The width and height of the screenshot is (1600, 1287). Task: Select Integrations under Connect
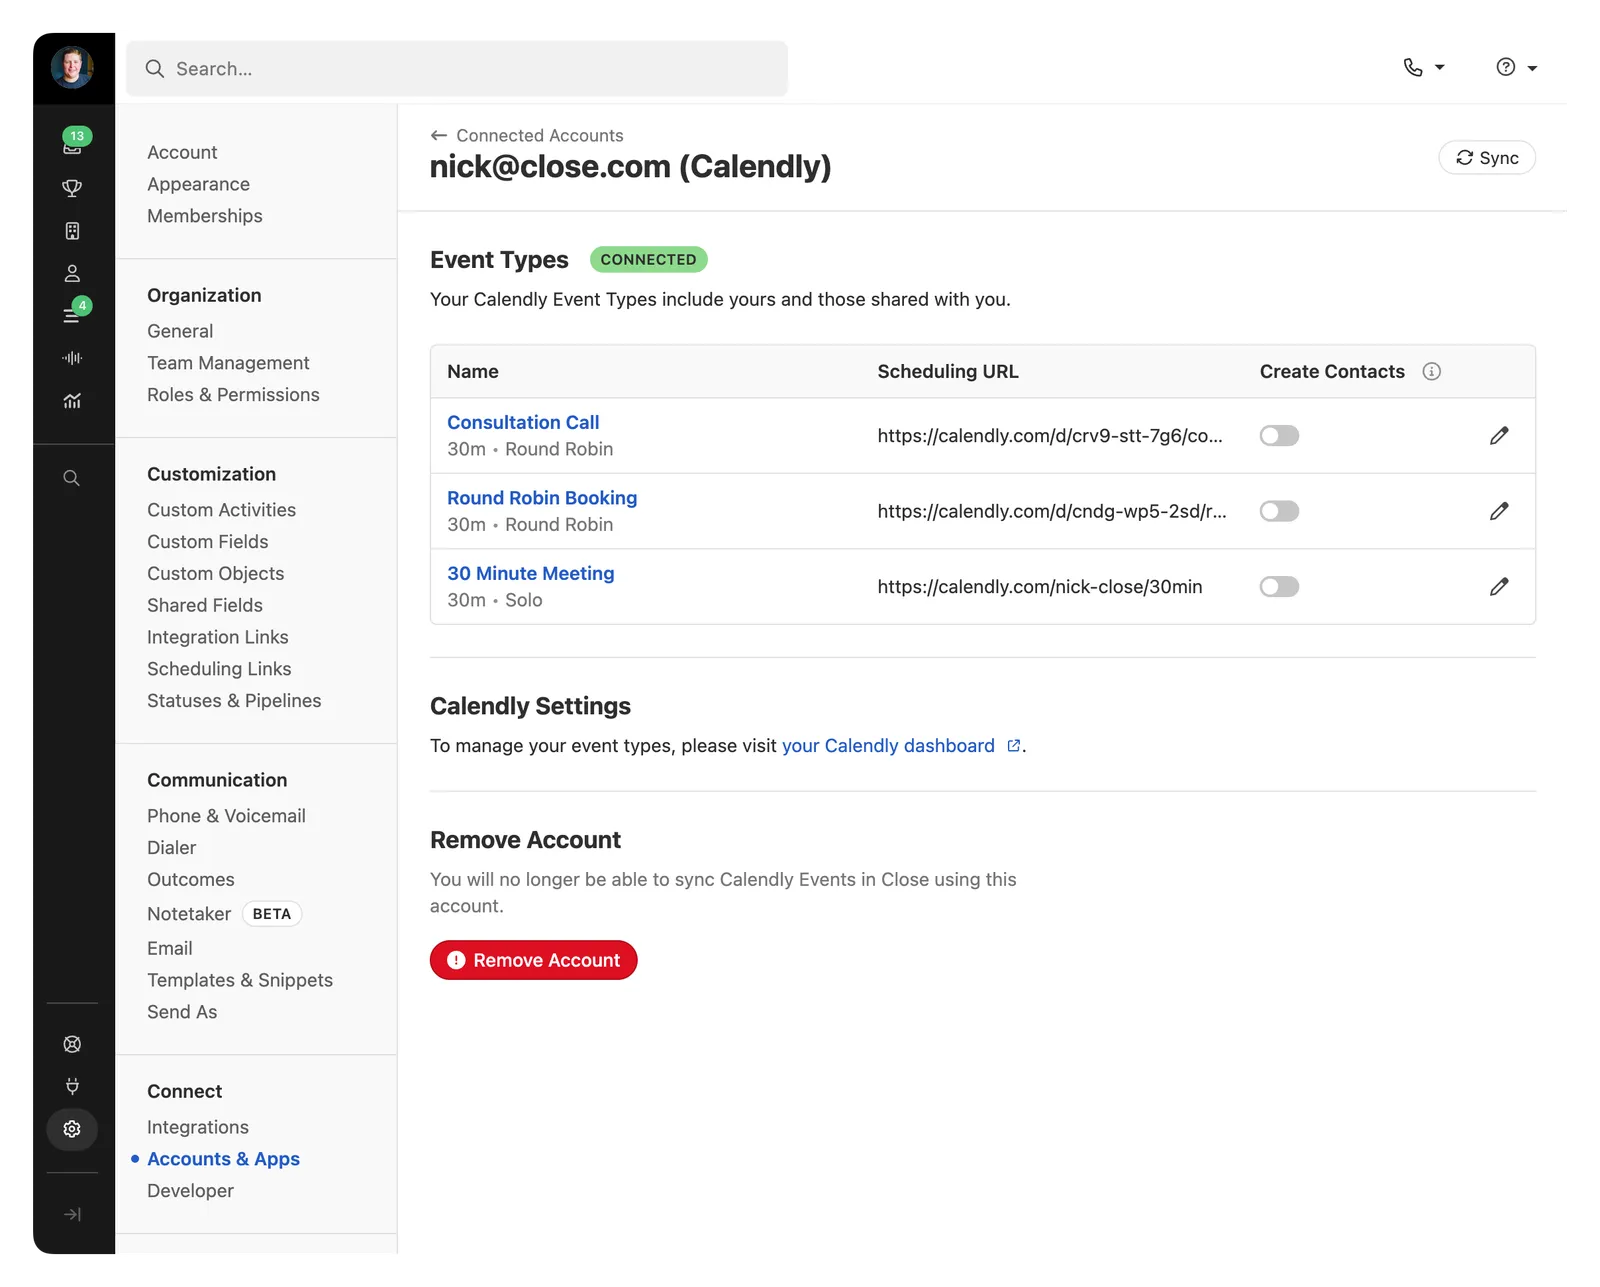(x=198, y=1127)
